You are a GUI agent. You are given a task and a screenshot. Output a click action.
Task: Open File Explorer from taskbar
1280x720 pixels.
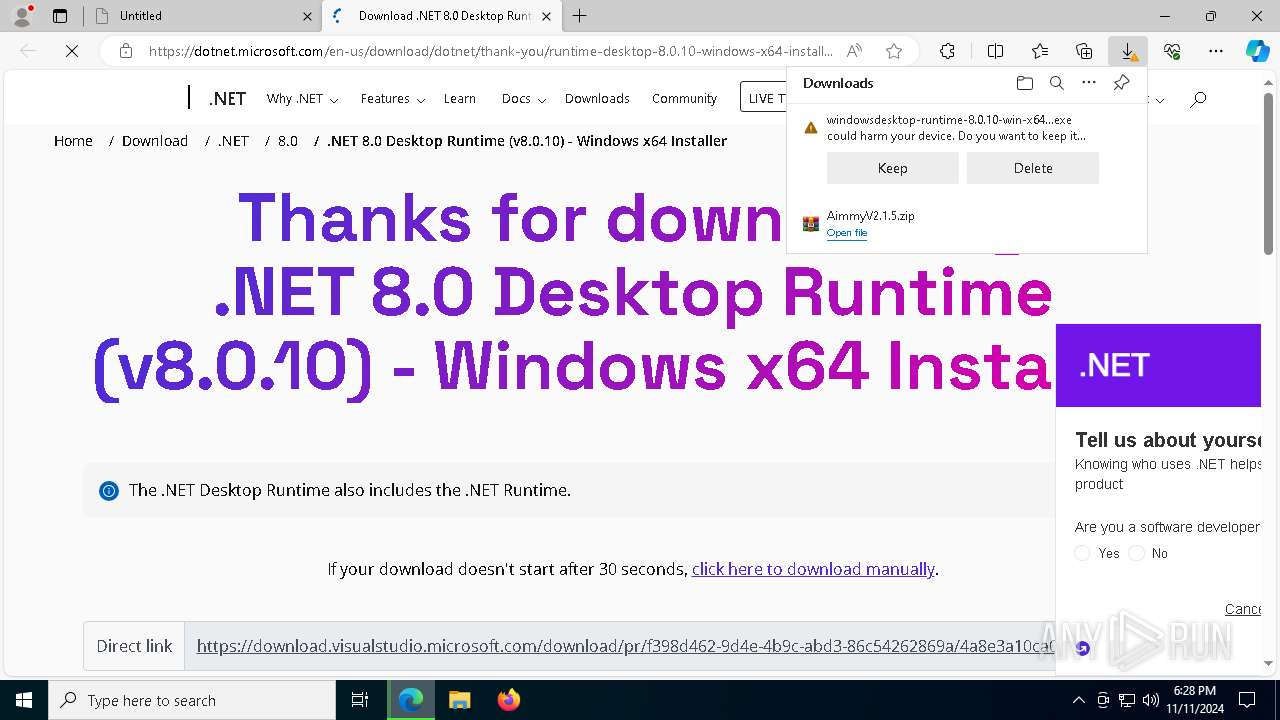tap(459, 700)
